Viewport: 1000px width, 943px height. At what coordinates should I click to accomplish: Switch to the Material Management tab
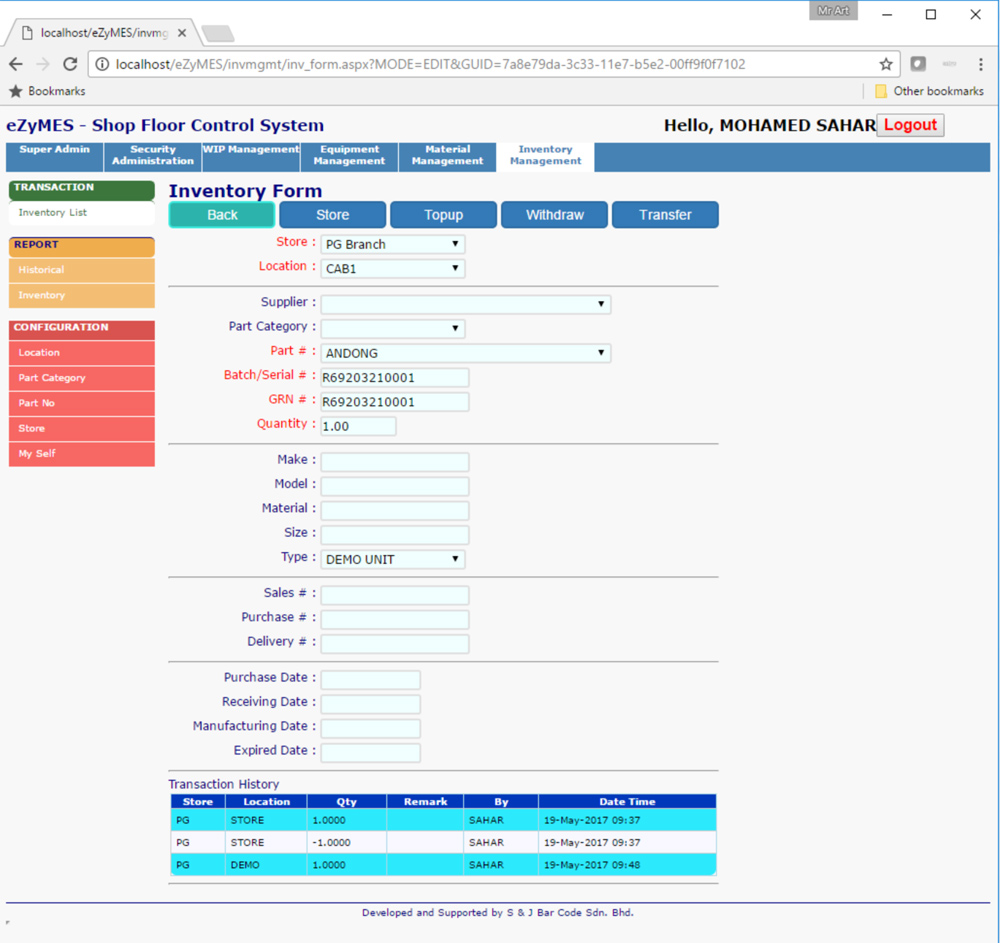447,155
